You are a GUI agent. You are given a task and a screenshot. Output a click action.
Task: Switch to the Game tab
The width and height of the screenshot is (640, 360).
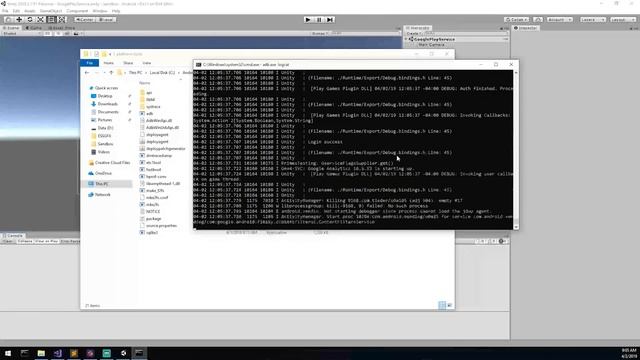33,28
